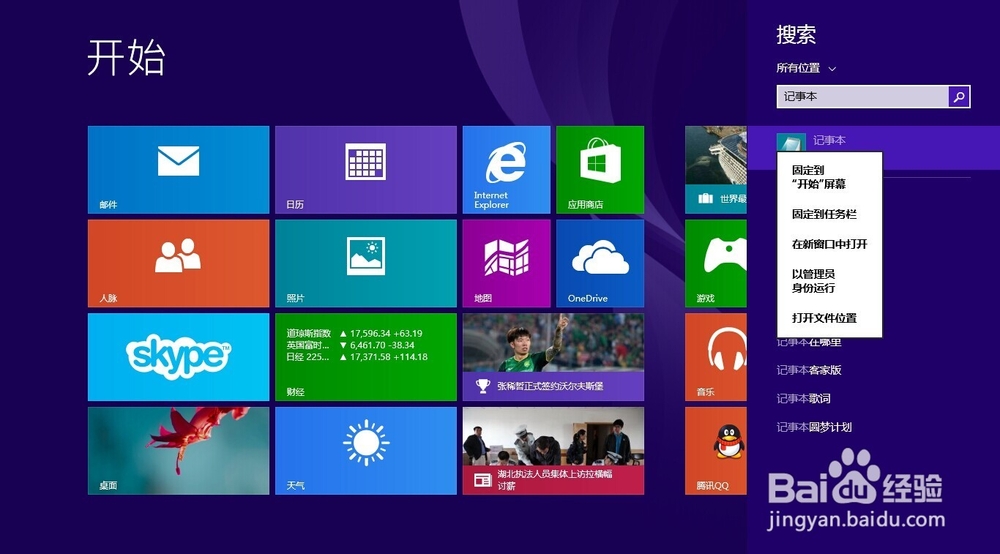This screenshot has width=1000, height=554.
Task: Select search suggestion 记事本客家版
Action: point(809,370)
